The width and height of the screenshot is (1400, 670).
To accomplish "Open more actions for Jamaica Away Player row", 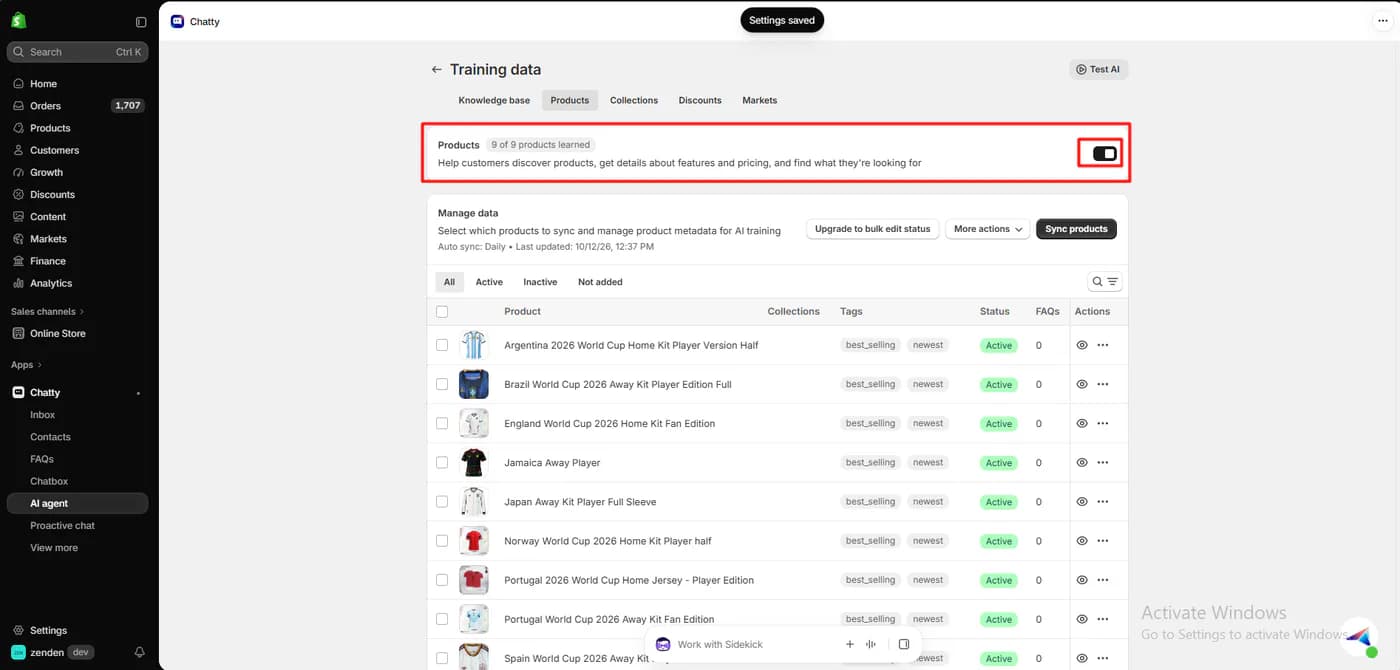I will (x=1103, y=463).
